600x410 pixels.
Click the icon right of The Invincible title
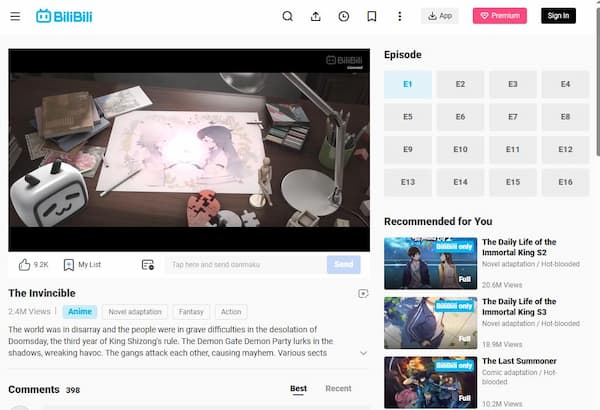coord(363,294)
